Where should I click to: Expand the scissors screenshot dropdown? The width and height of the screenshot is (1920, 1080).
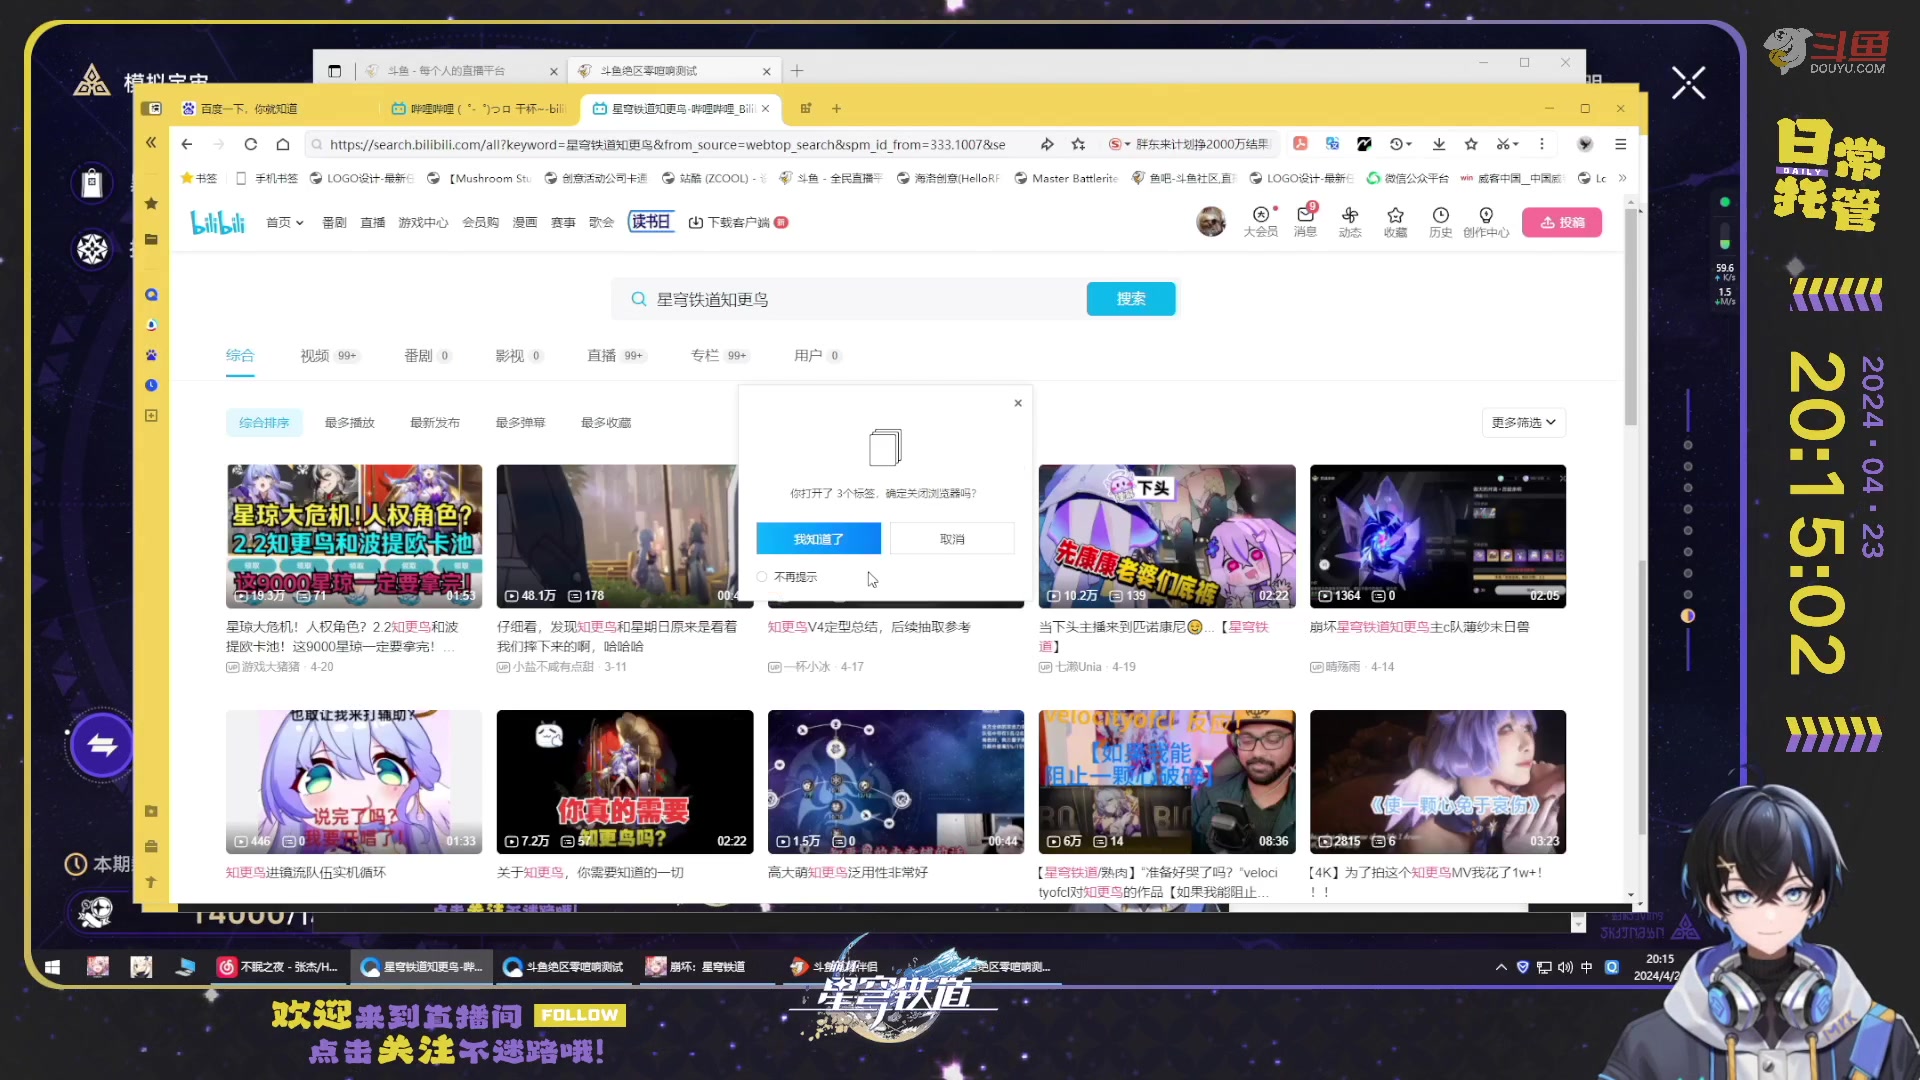coord(1507,144)
